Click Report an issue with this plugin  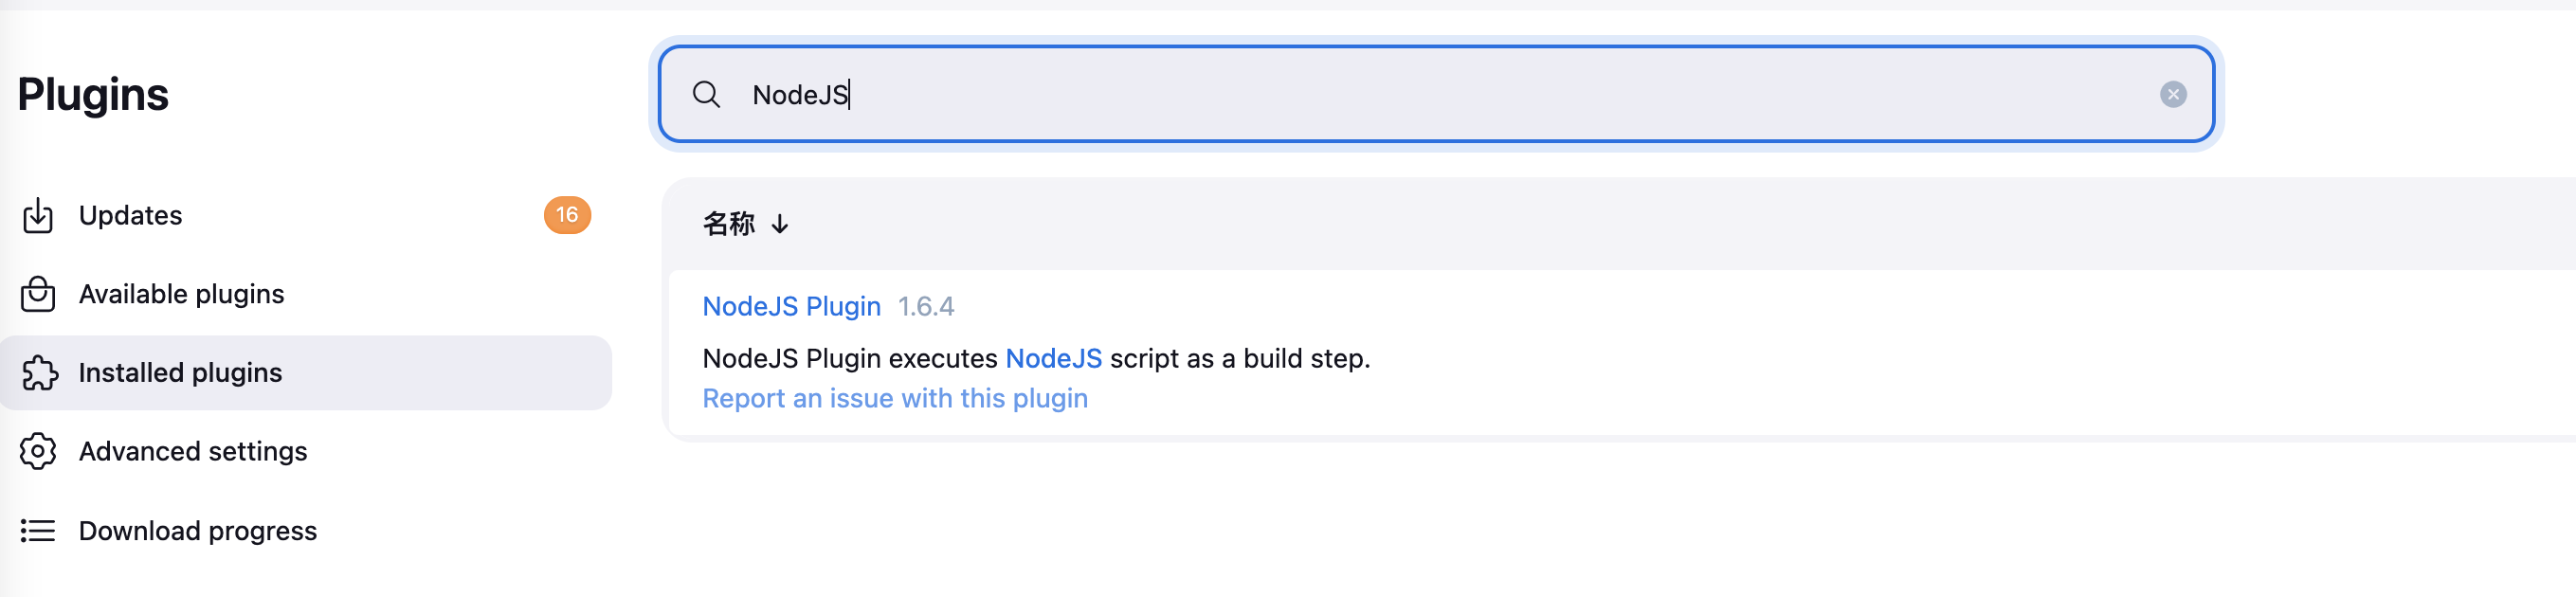(894, 398)
